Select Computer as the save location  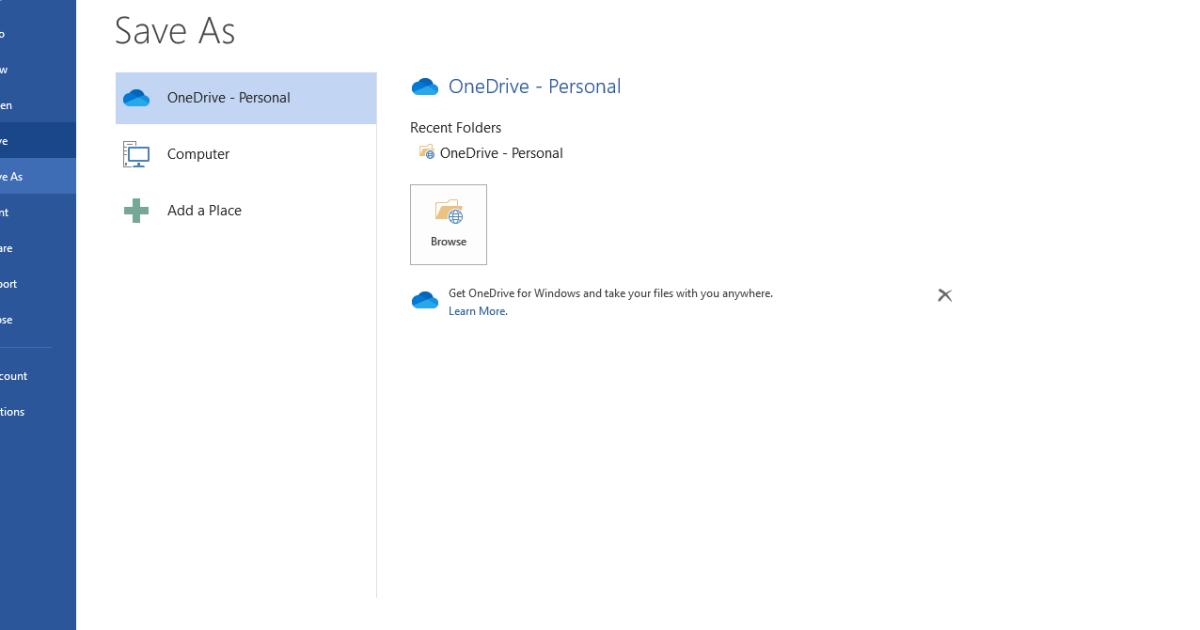click(198, 153)
